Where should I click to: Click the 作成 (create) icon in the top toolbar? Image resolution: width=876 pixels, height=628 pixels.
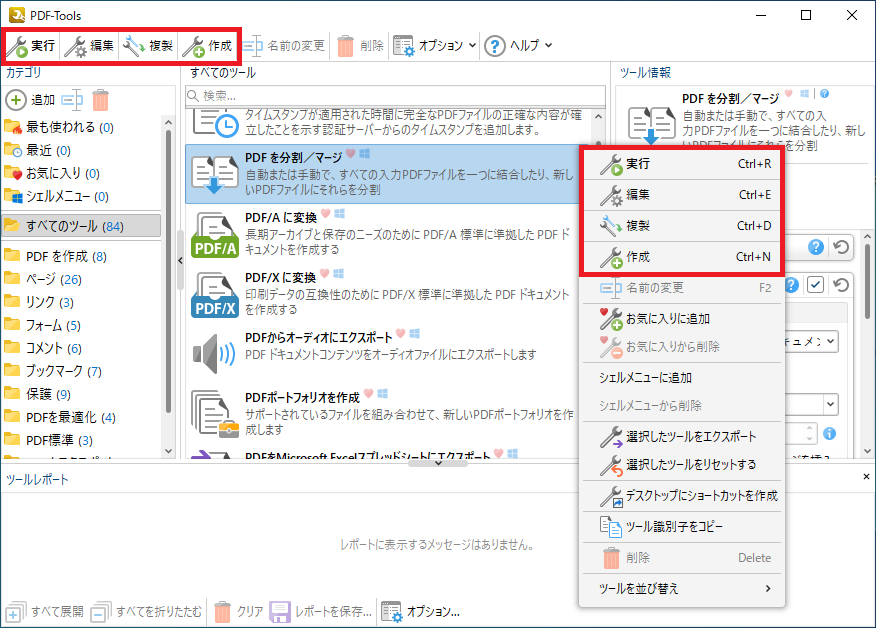pyautogui.click(x=193, y=46)
